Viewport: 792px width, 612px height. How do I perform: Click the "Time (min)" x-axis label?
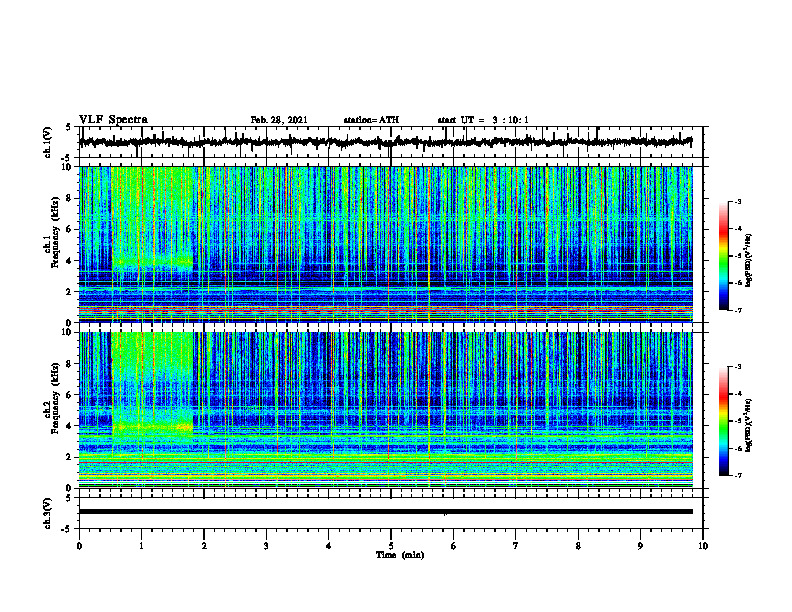pyautogui.click(x=400, y=555)
